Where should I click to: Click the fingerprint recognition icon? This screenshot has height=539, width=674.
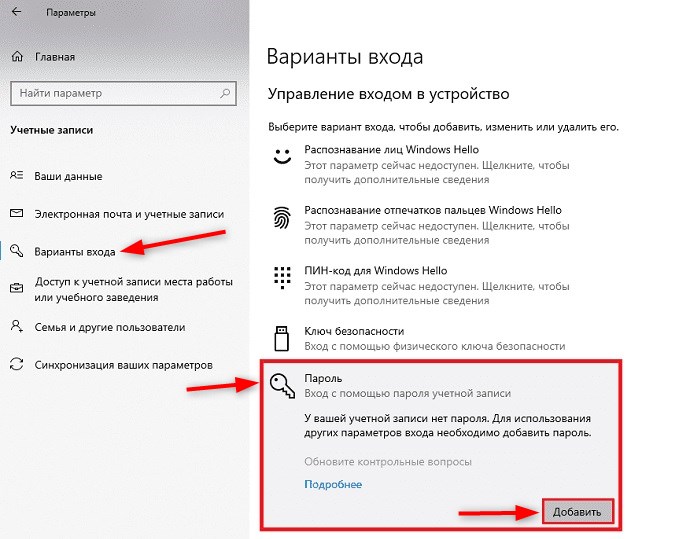point(282,217)
